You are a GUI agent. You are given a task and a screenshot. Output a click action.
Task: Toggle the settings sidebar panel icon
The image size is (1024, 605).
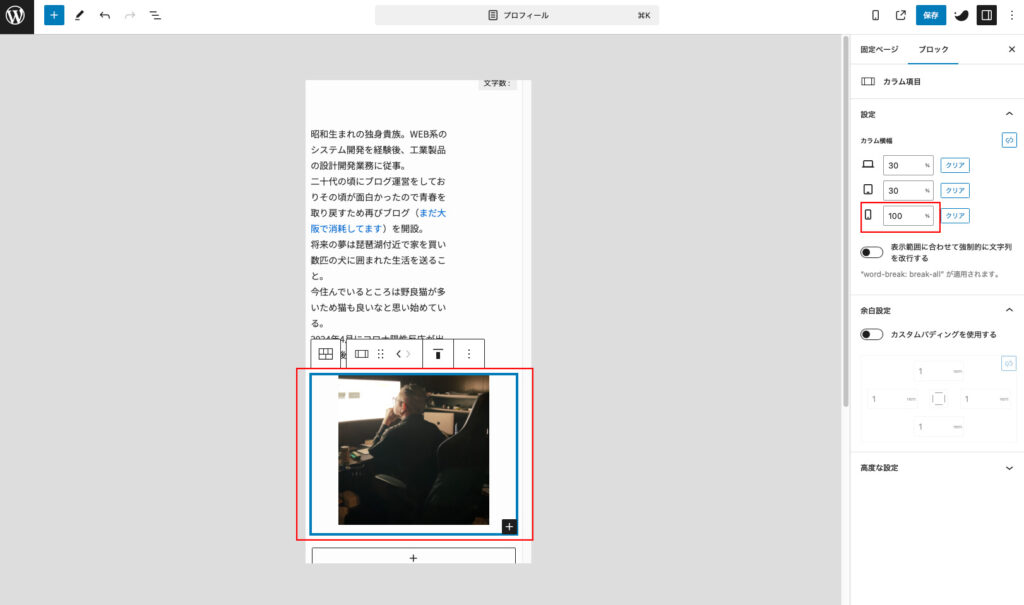987,15
